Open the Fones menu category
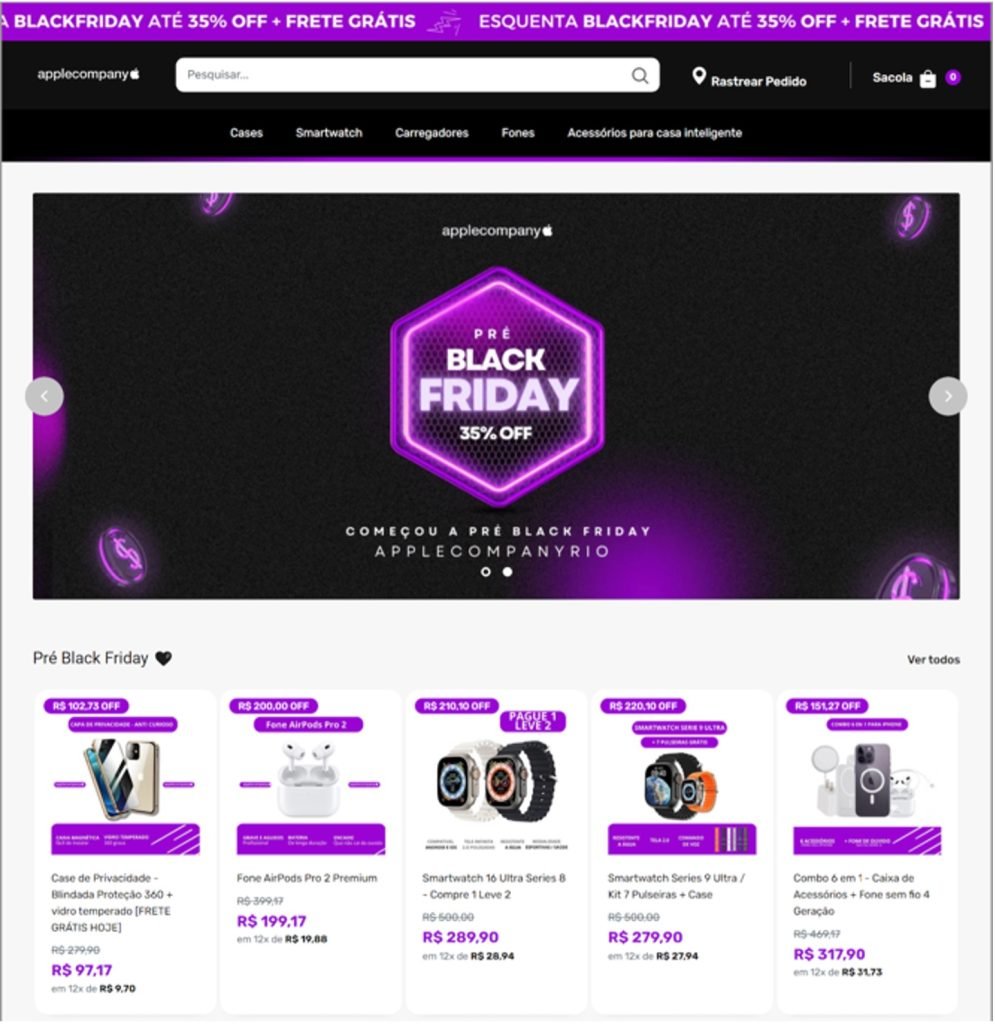Image resolution: width=995 pixels, height=1024 pixels. (x=518, y=133)
